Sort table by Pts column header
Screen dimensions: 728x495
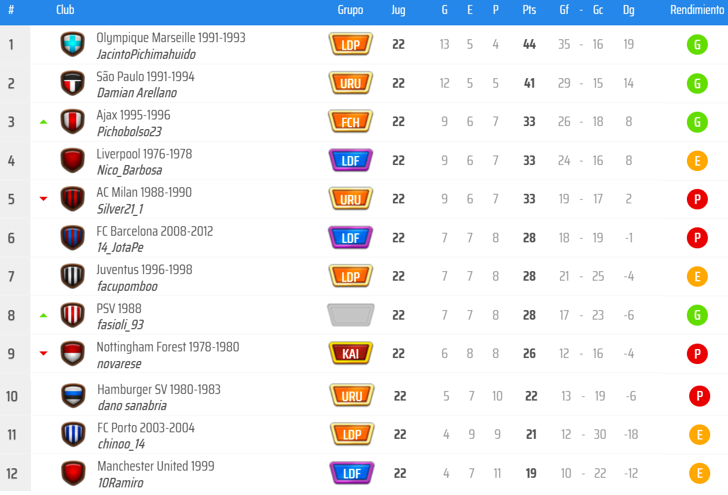tap(529, 10)
